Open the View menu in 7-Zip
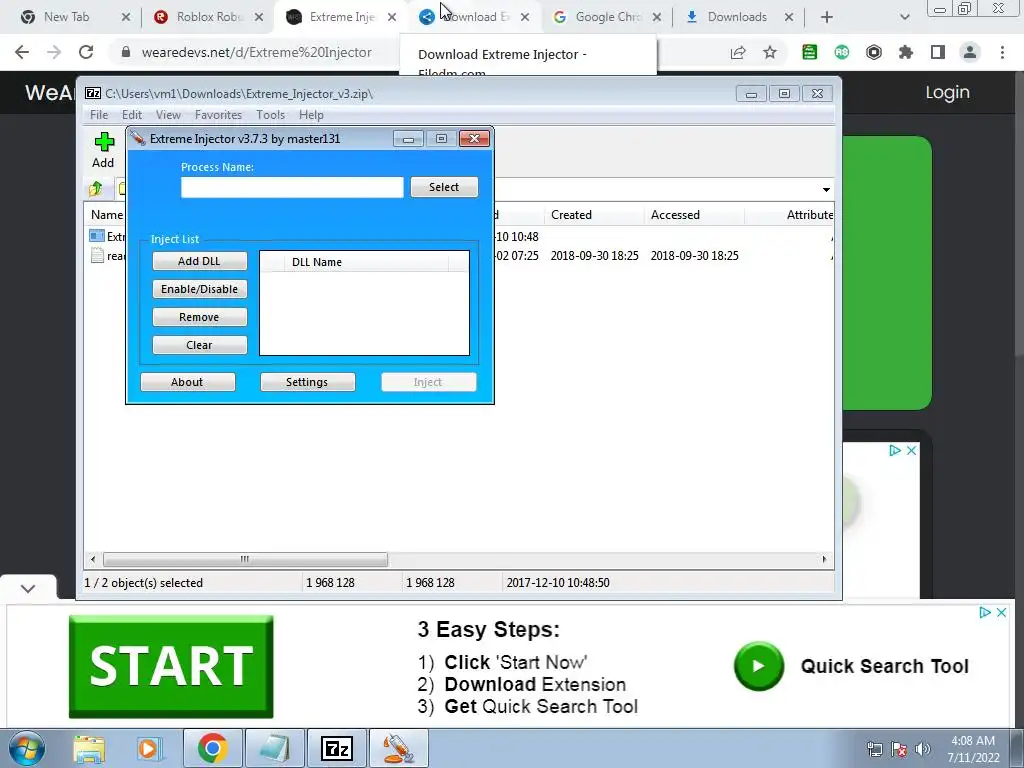 (168, 115)
